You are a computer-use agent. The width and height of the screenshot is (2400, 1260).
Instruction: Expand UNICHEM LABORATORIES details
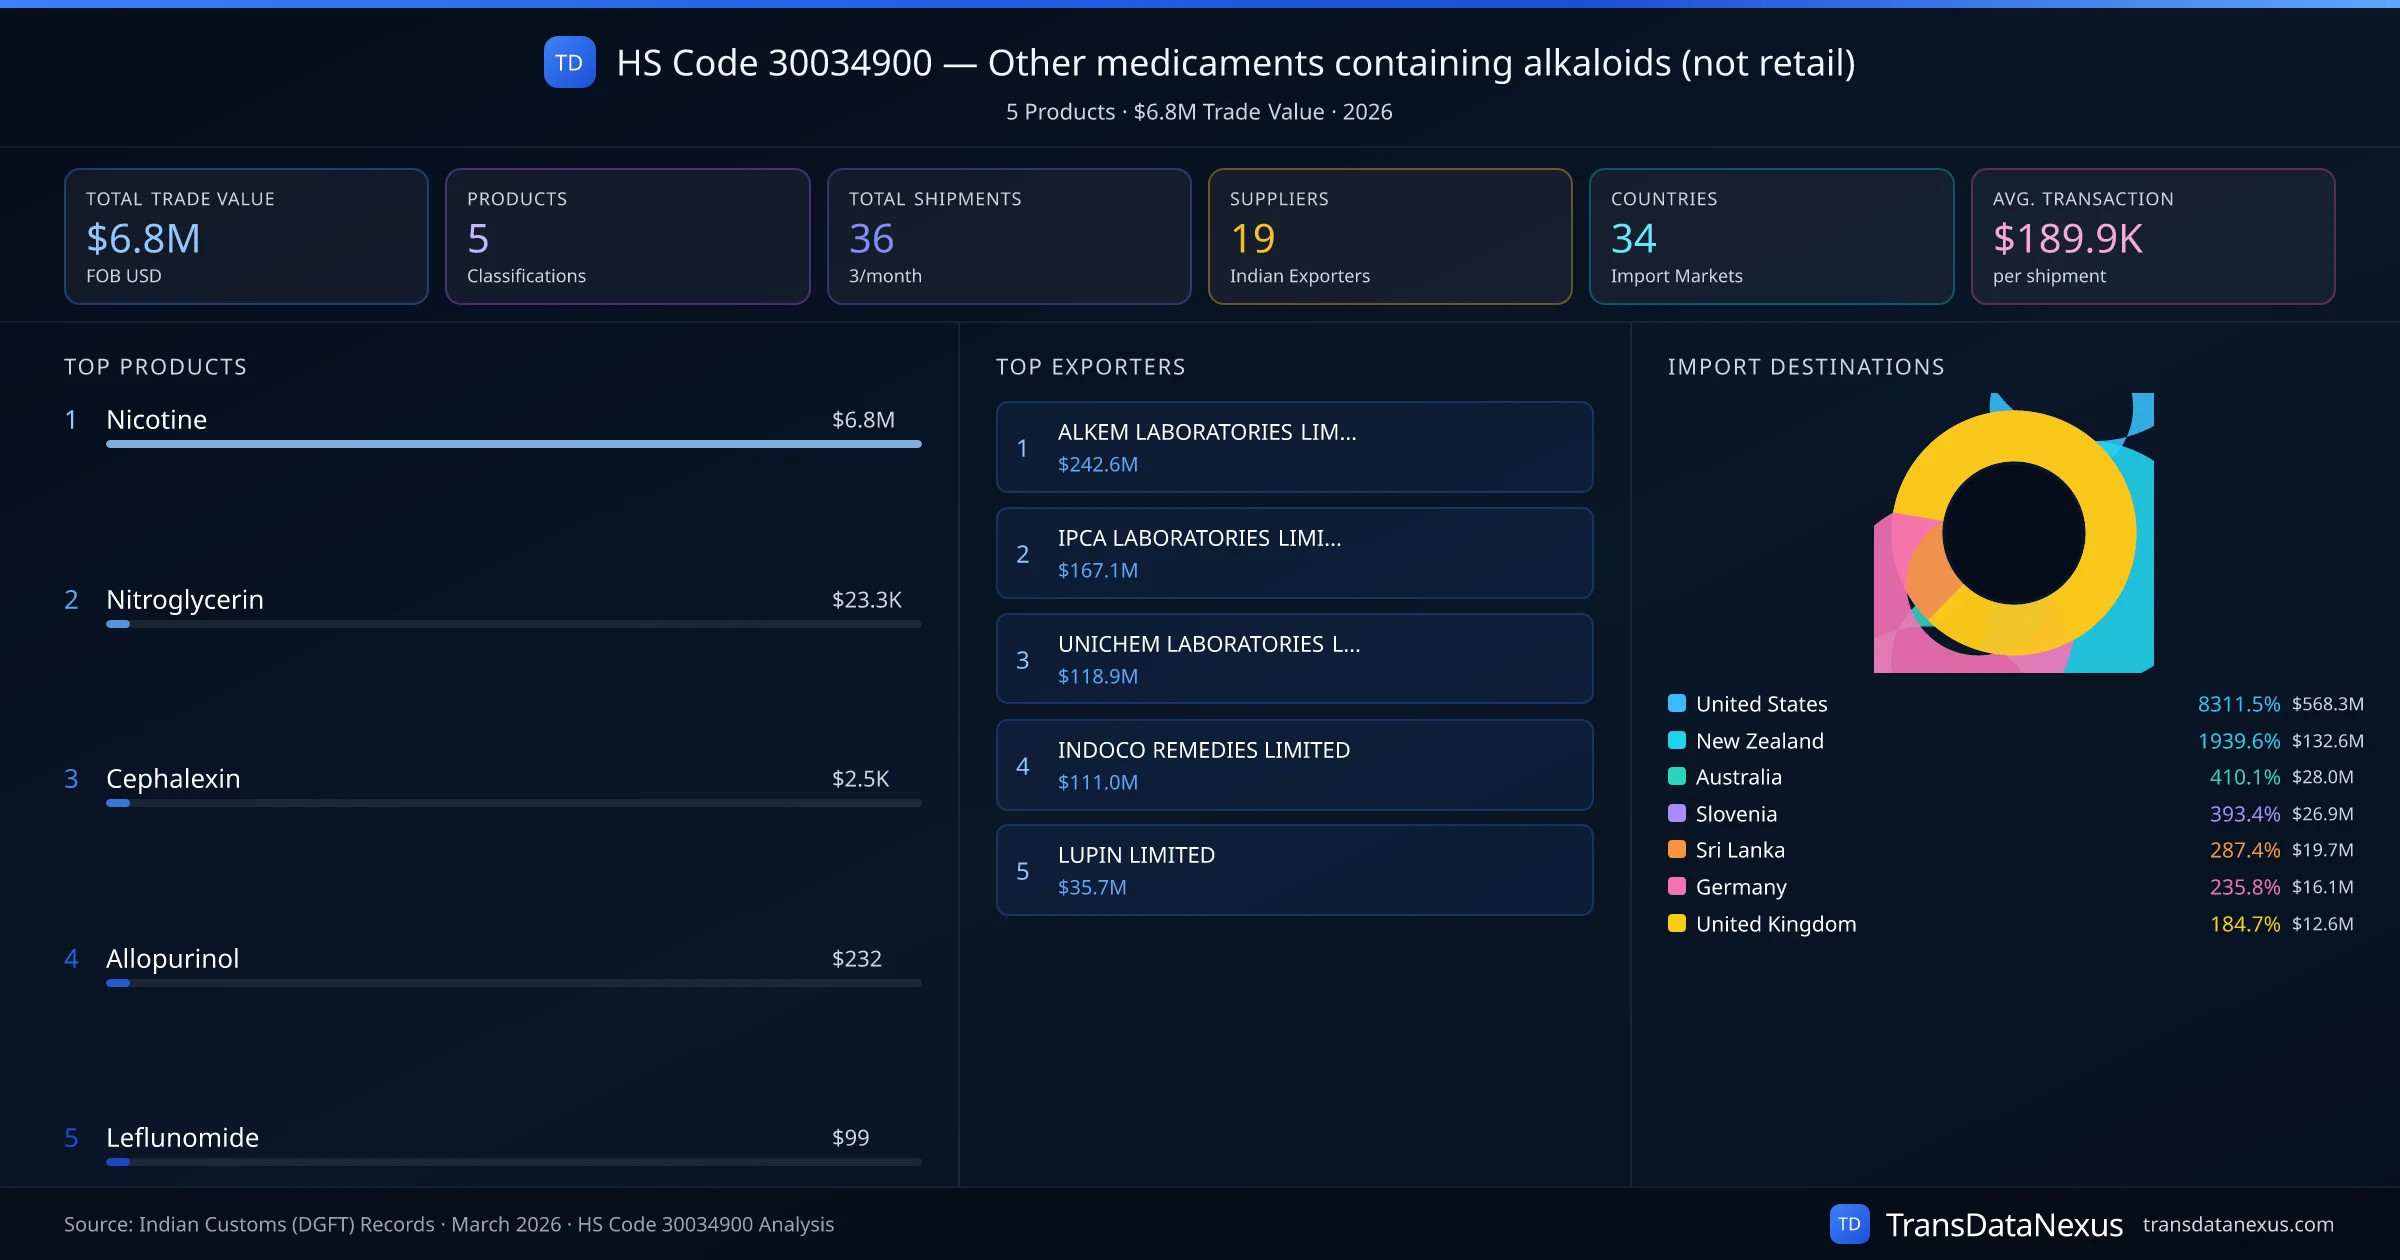(1293, 659)
